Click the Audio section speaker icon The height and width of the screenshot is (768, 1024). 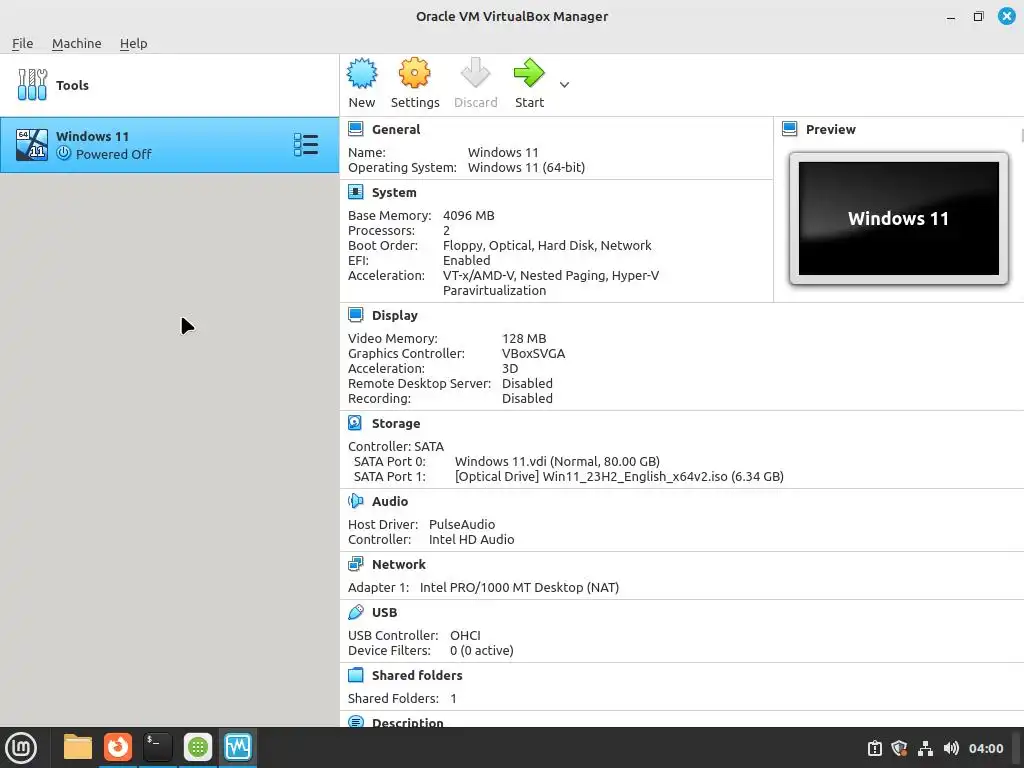pos(355,501)
